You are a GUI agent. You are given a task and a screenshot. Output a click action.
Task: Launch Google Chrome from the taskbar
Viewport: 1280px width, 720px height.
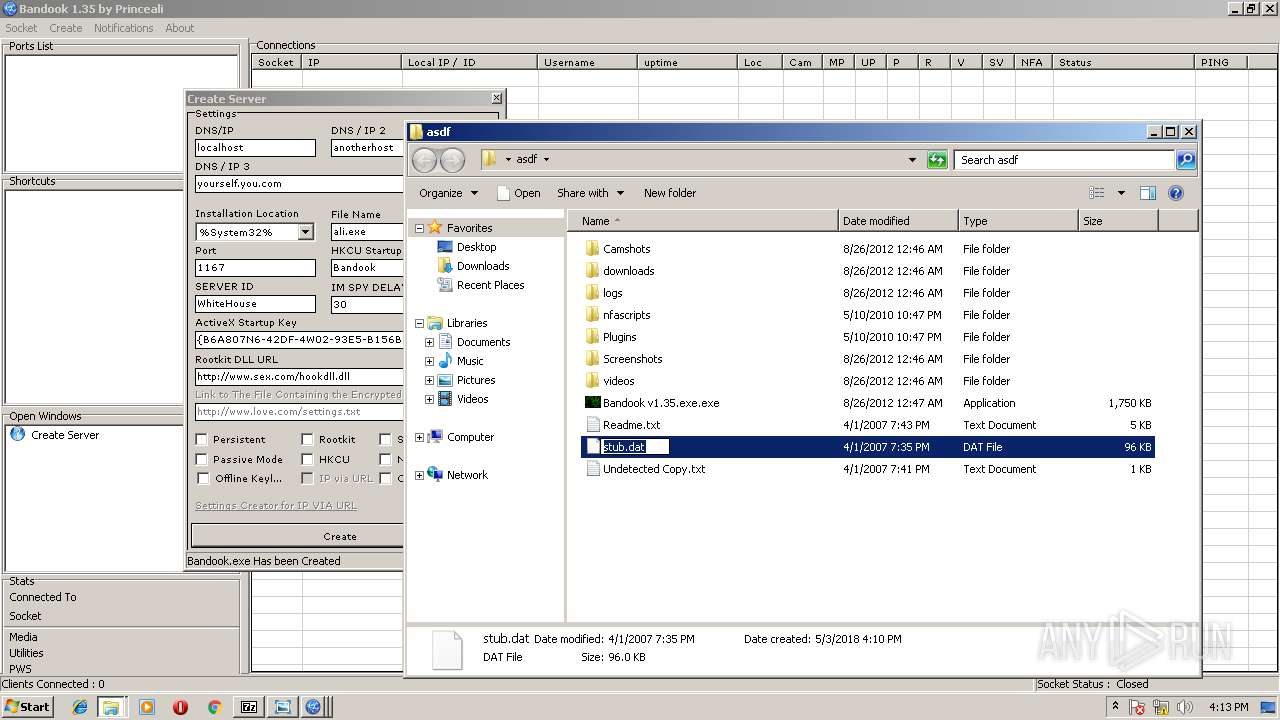coord(213,707)
